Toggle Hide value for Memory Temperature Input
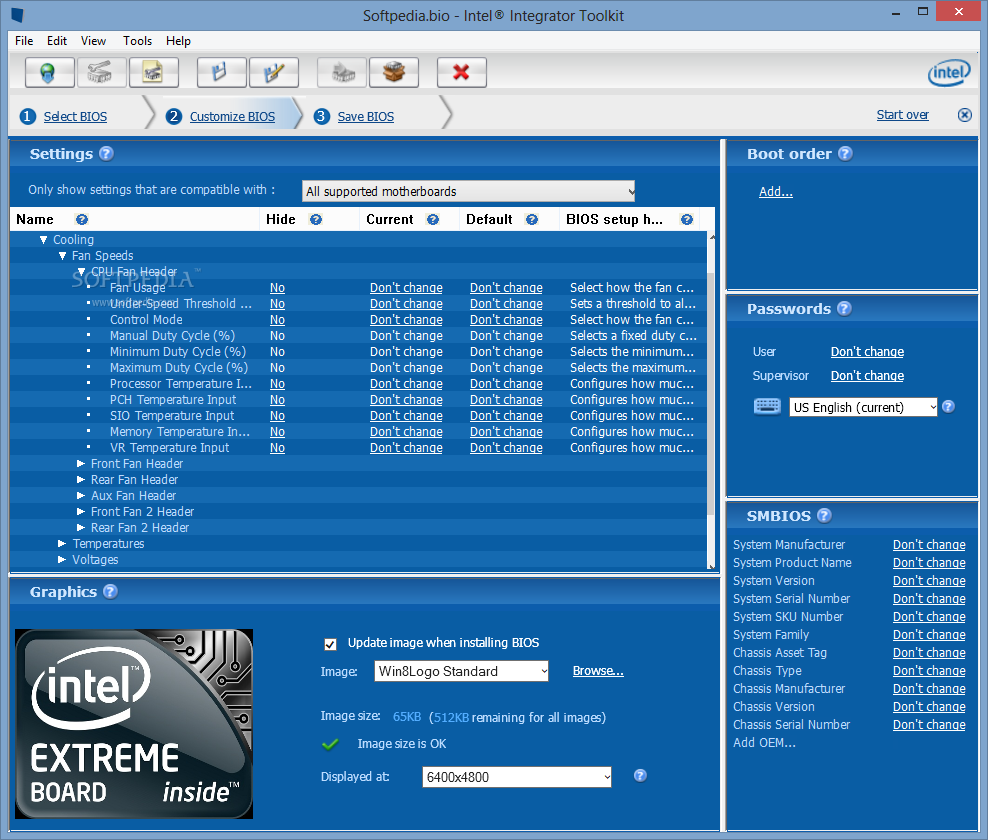This screenshot has width=988, height=840. coord(277,432)
